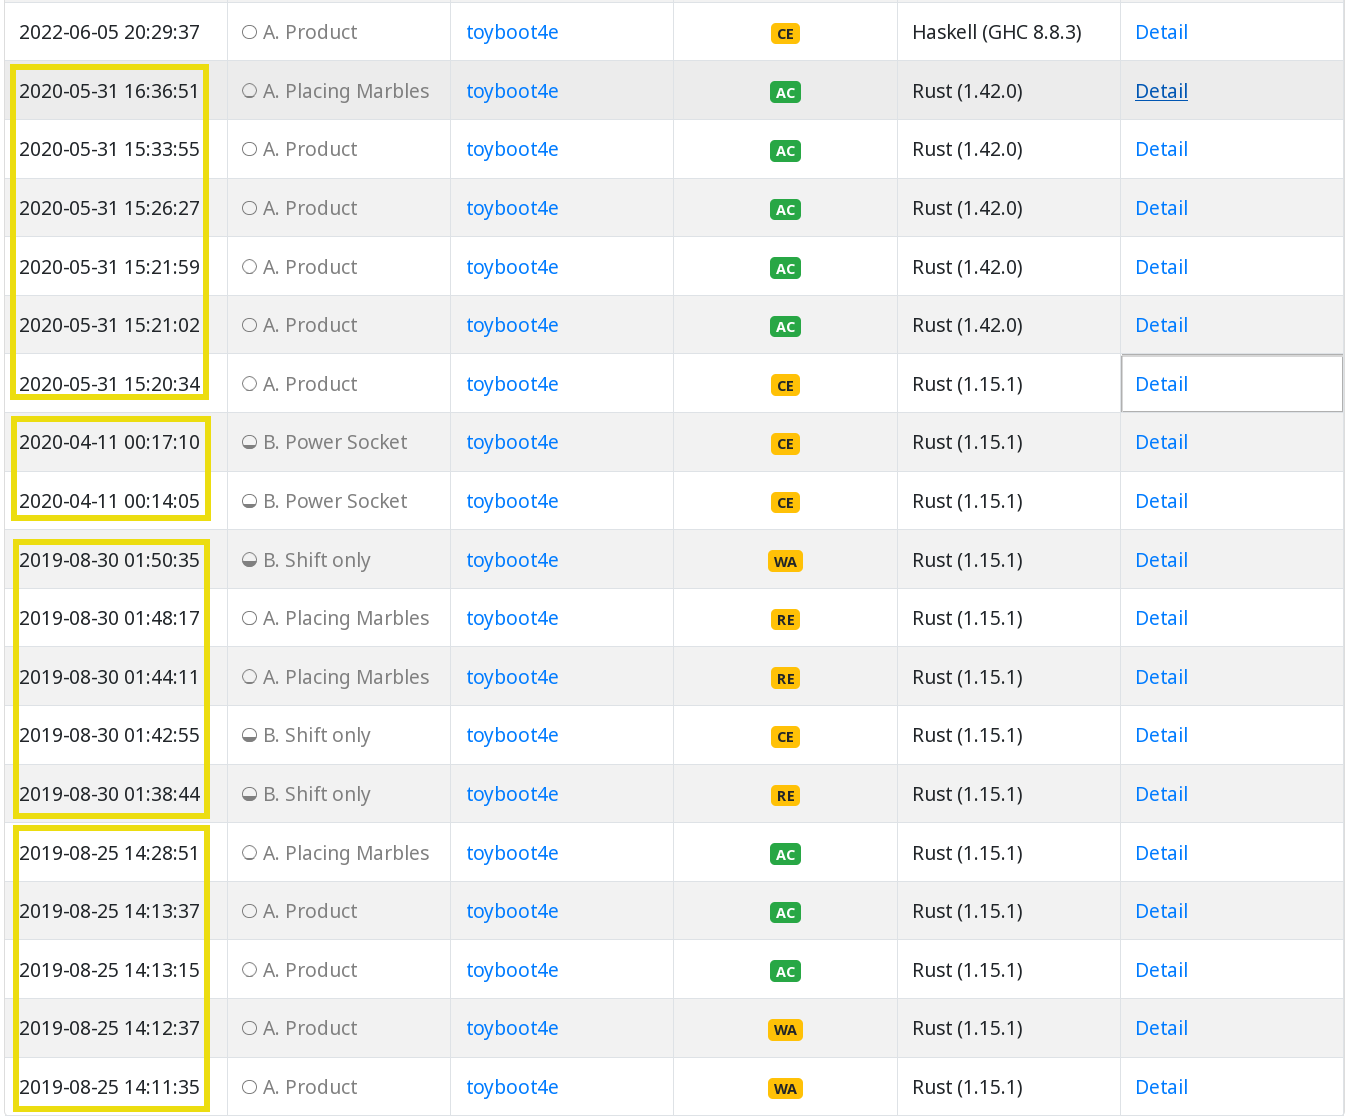Open B. Shift only in the 2019-08-30 01:50:35 row
This screenshot has width=1348, height=1116.
(x=317, y=560)
